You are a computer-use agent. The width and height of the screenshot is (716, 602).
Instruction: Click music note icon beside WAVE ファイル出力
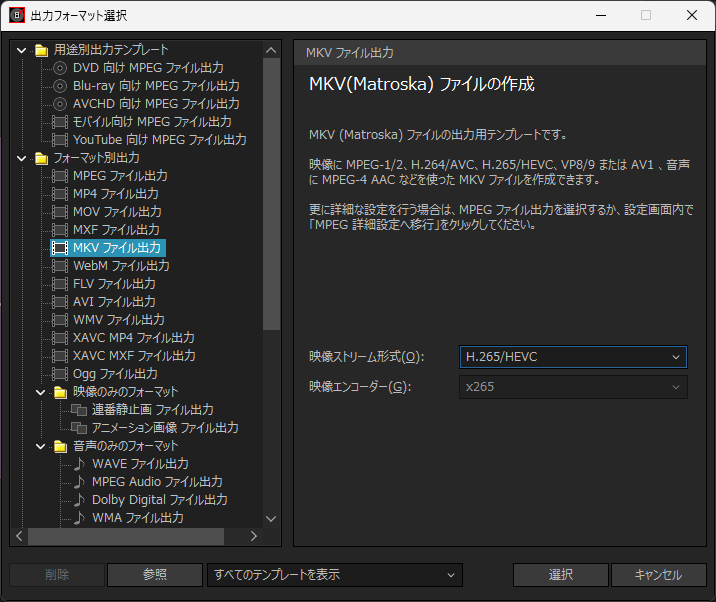[x=79, y=464]
